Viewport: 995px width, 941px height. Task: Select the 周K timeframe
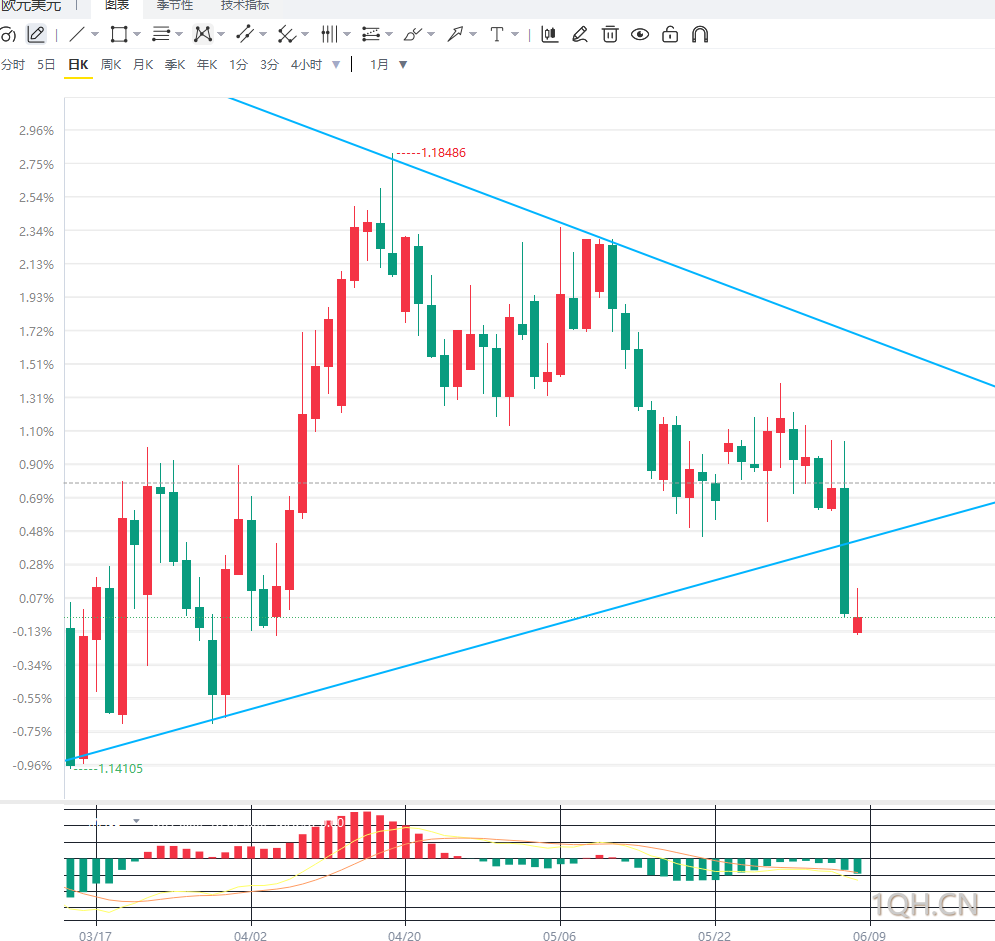[111, 65]
